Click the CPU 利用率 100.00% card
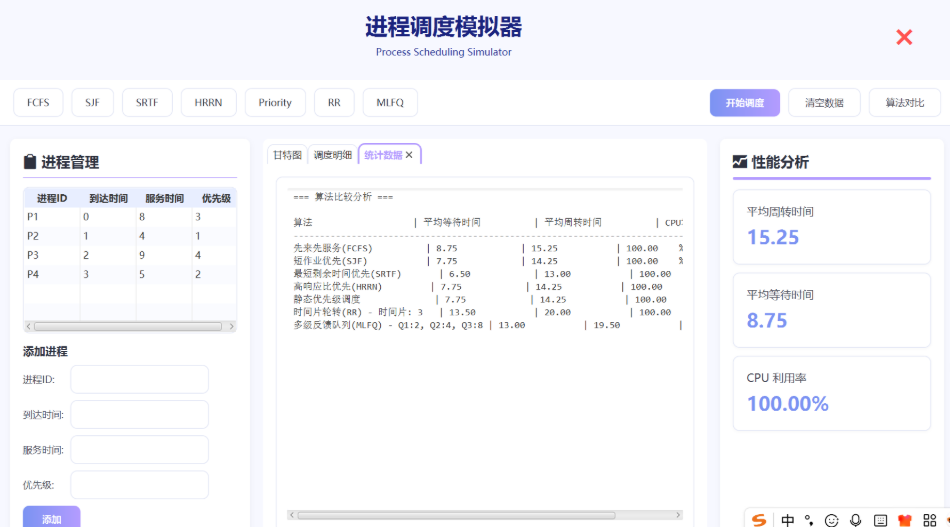 point(831,393)
